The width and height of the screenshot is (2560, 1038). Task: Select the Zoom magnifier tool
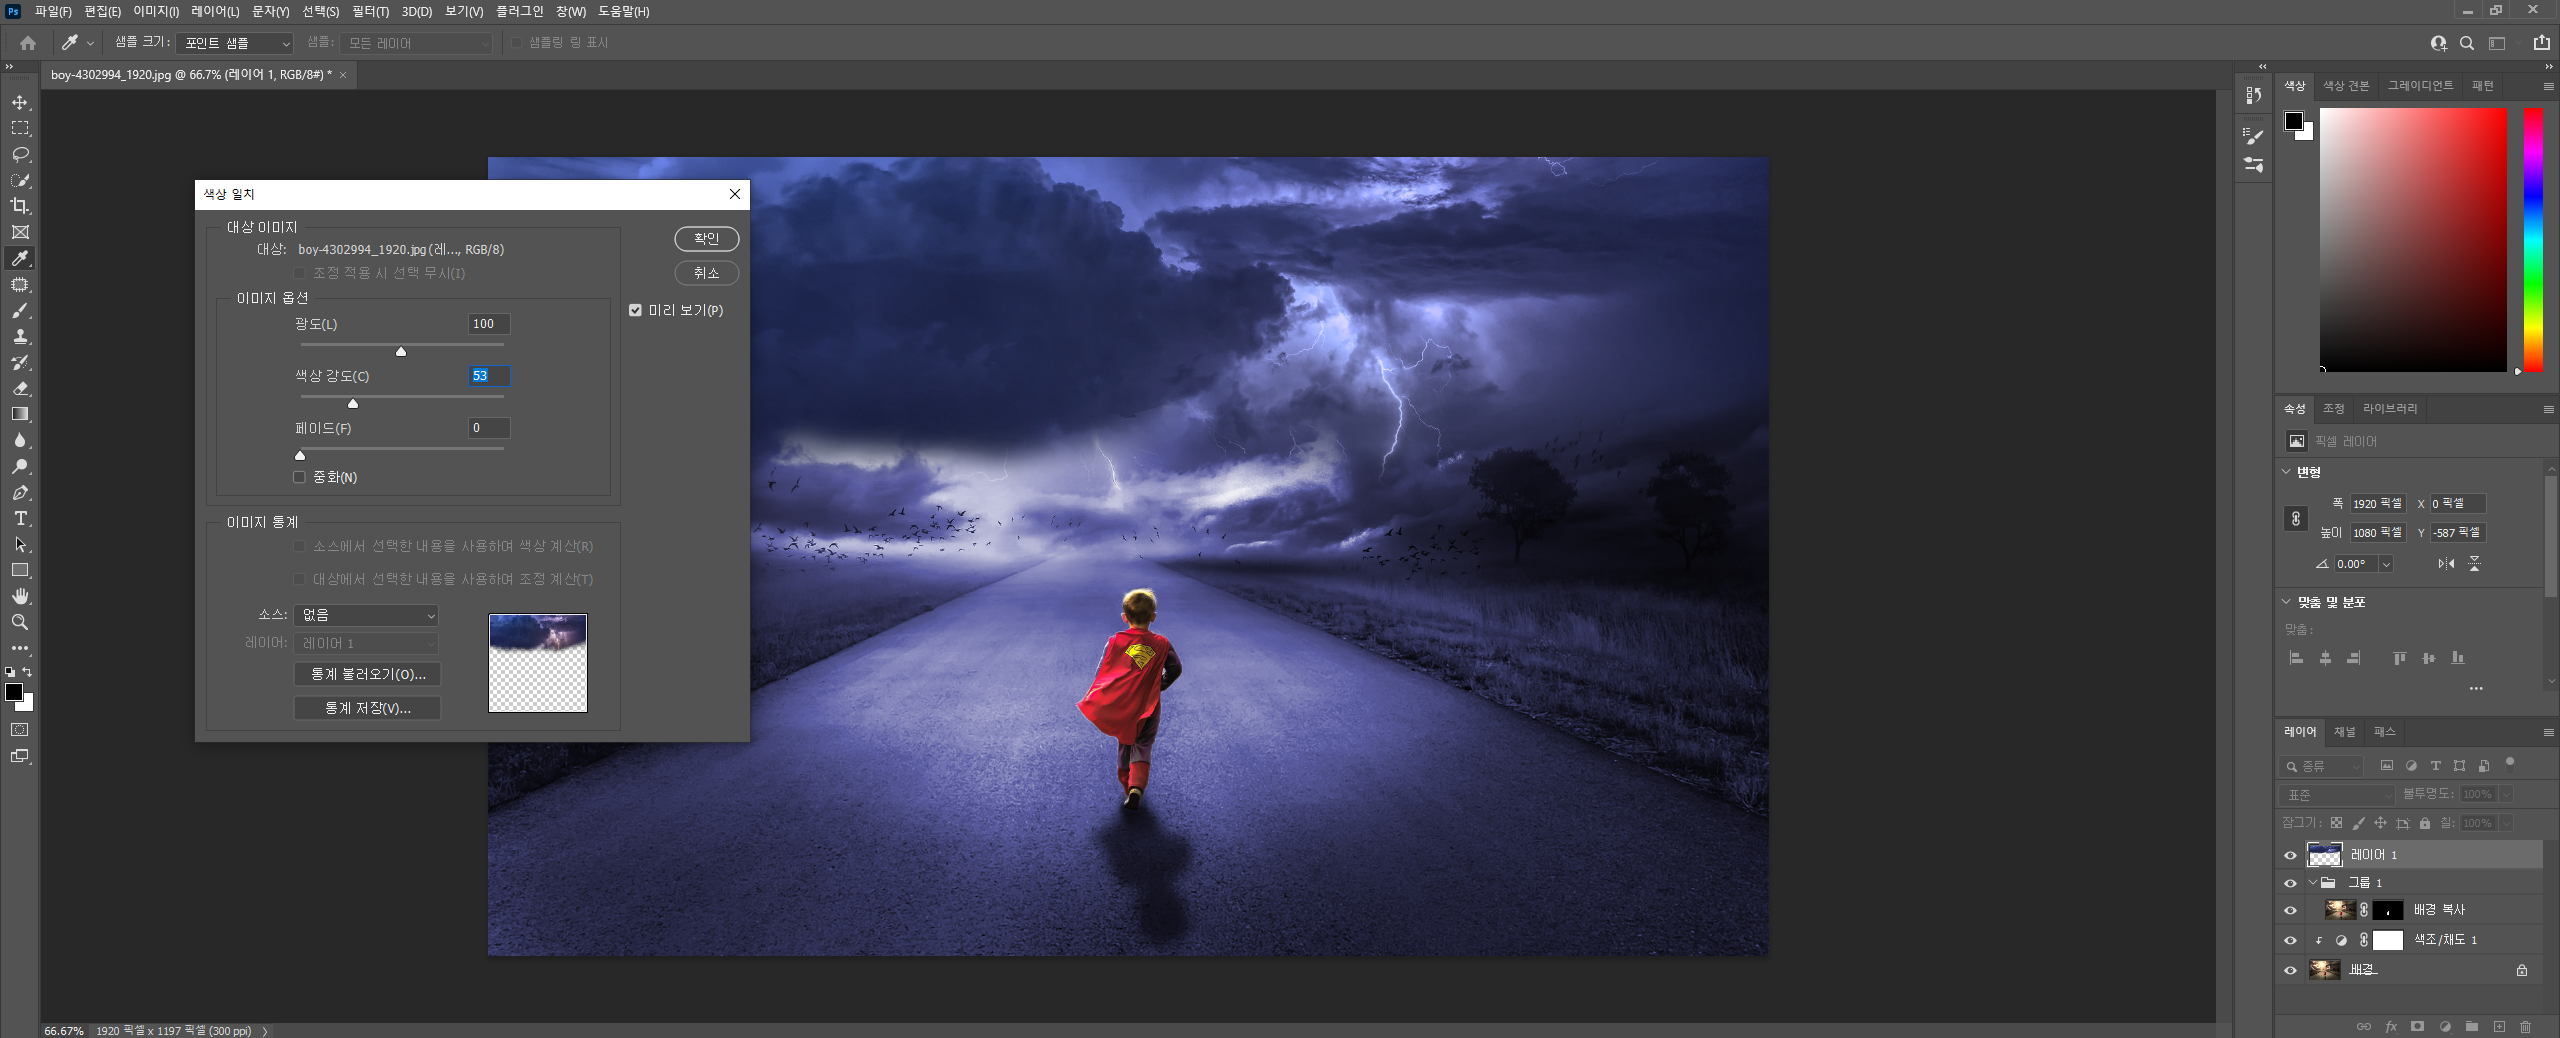[x=20, y=622]
